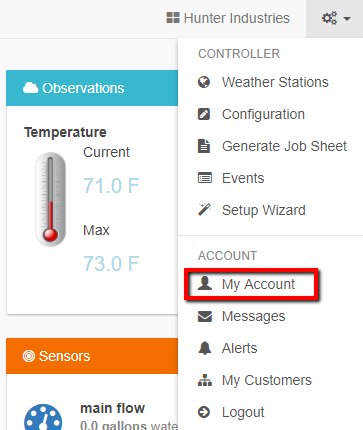Click the dropdown caret beside gears

[x=347, y=19]
